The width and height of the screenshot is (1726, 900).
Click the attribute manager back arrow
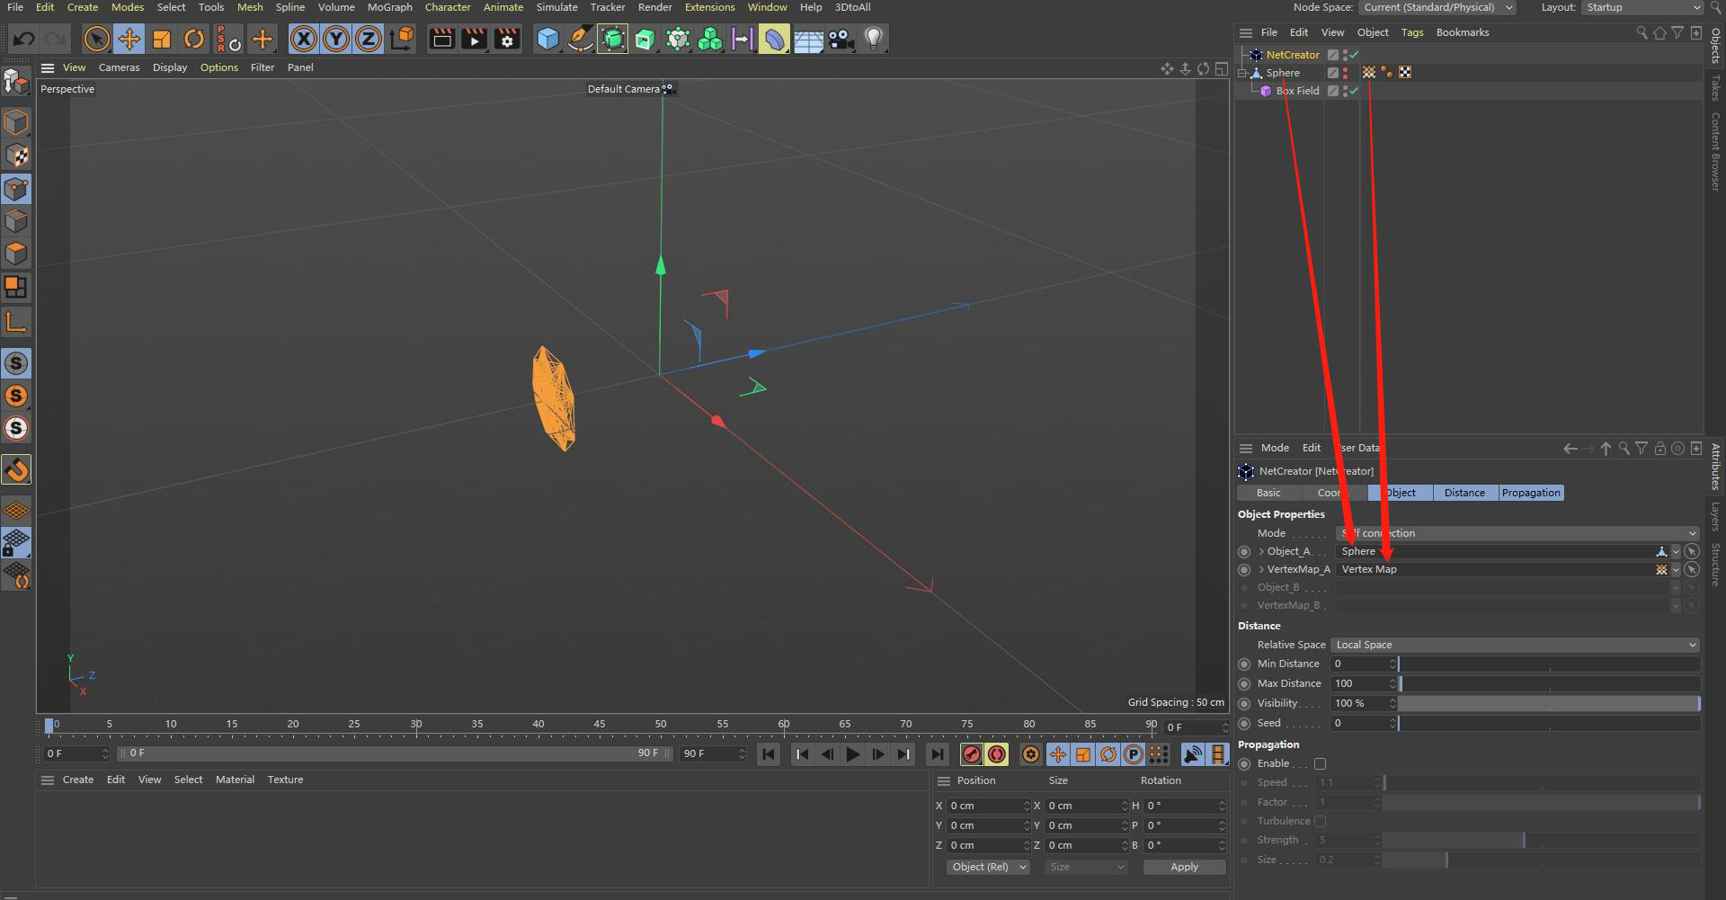pyautogui.click(x=1570, y=449)
